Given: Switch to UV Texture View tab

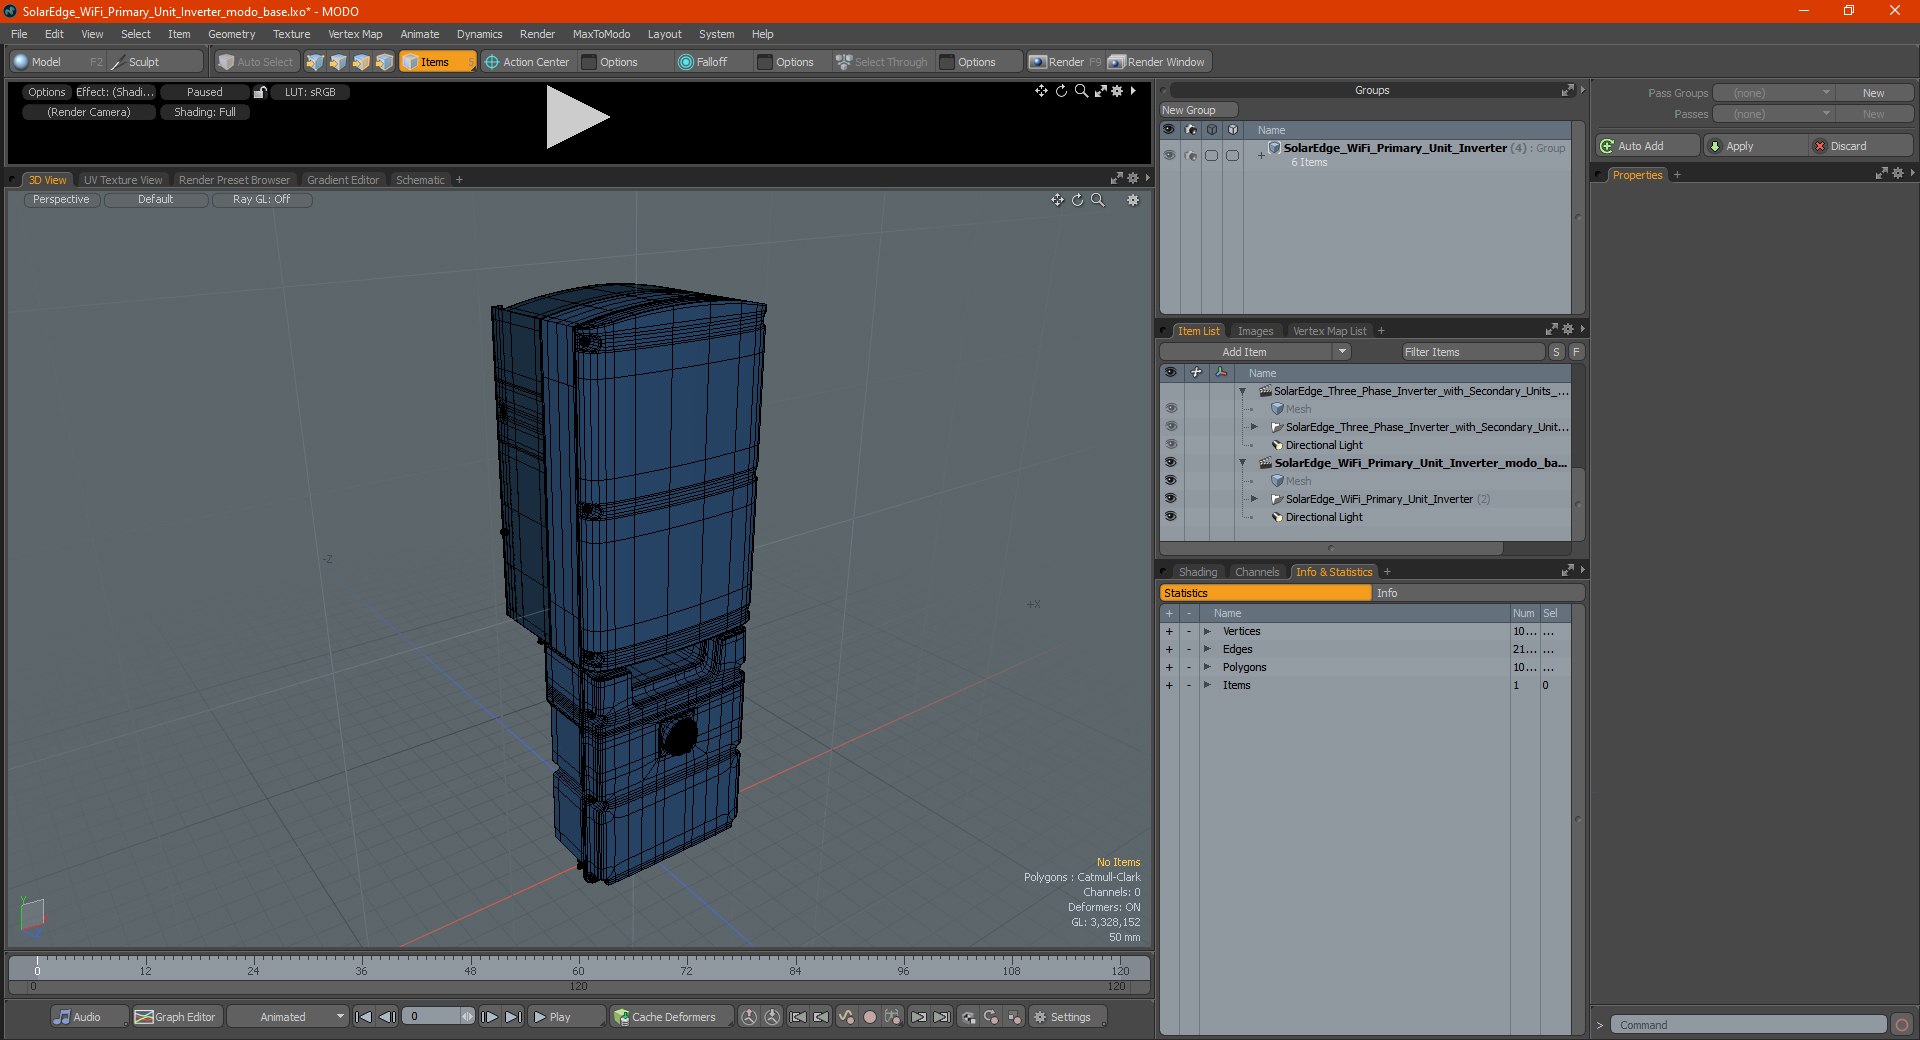Looking at the screenshot, I should click(x=123, y=180).
